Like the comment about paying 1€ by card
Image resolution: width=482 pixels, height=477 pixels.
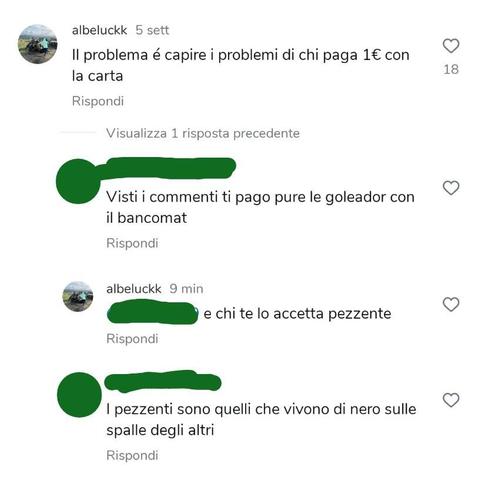[451, 46]
